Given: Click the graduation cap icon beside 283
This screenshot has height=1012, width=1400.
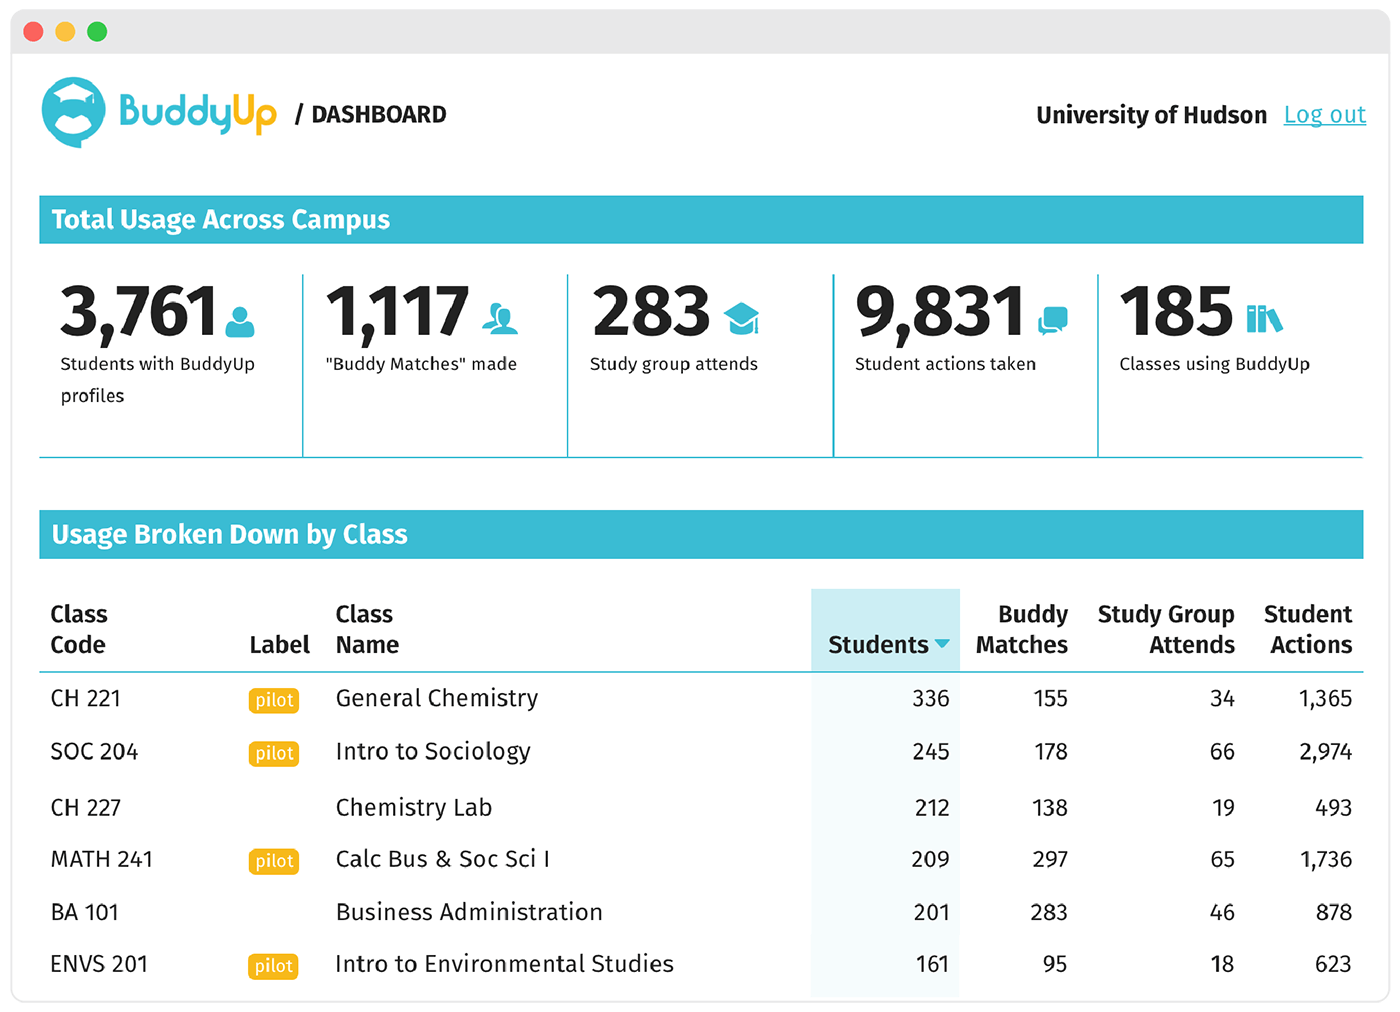Looking at the screenshot, I should [x=741, y=318].
